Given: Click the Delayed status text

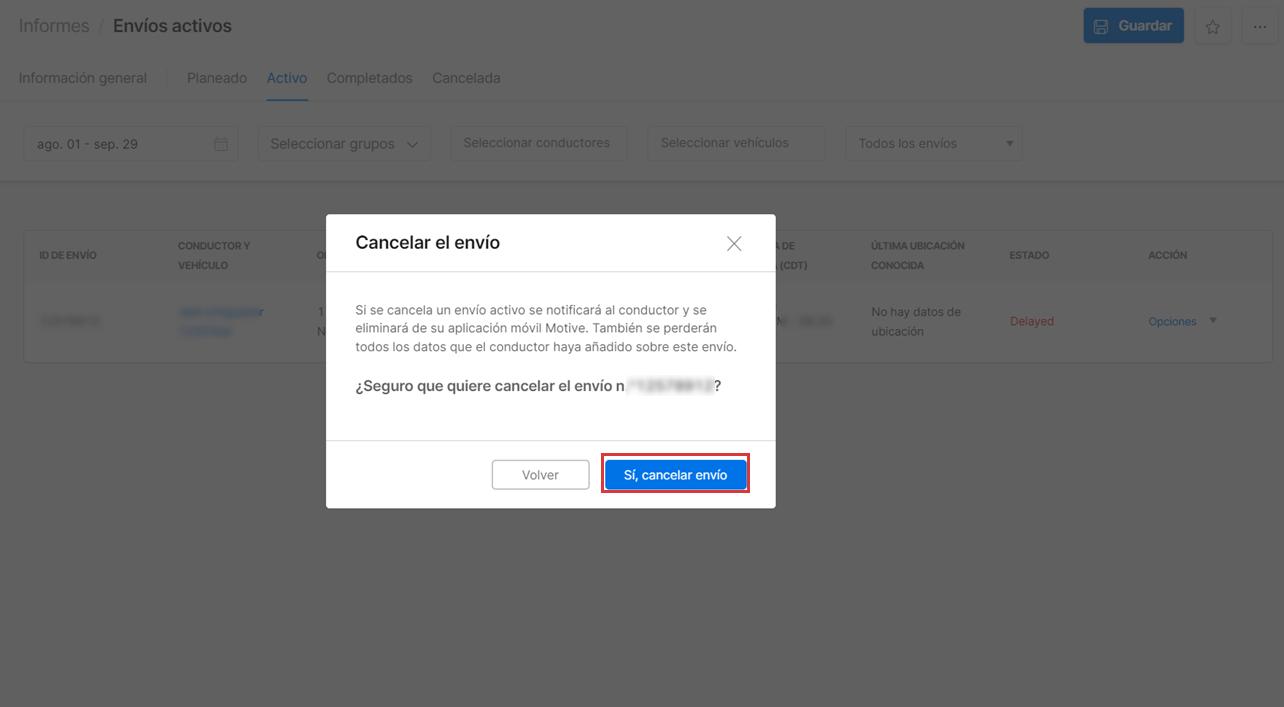Looking at the screenshot, I should pos(1032,322).
